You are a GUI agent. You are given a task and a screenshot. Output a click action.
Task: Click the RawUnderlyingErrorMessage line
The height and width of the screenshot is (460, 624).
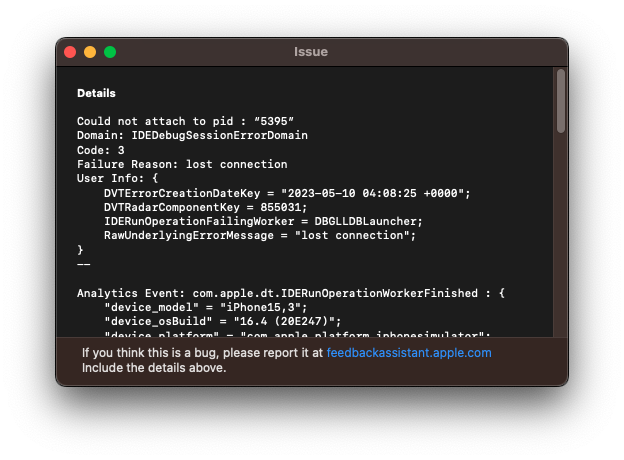tap(259, 235)
